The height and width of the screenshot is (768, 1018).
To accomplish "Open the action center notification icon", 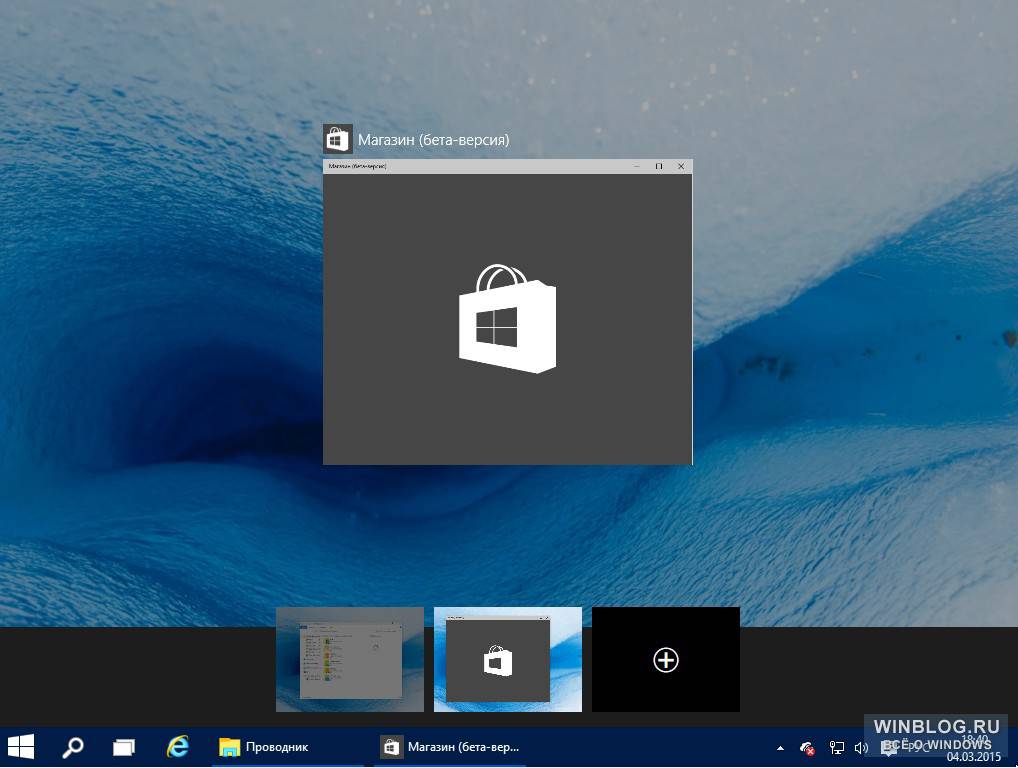I will point(889,748).
